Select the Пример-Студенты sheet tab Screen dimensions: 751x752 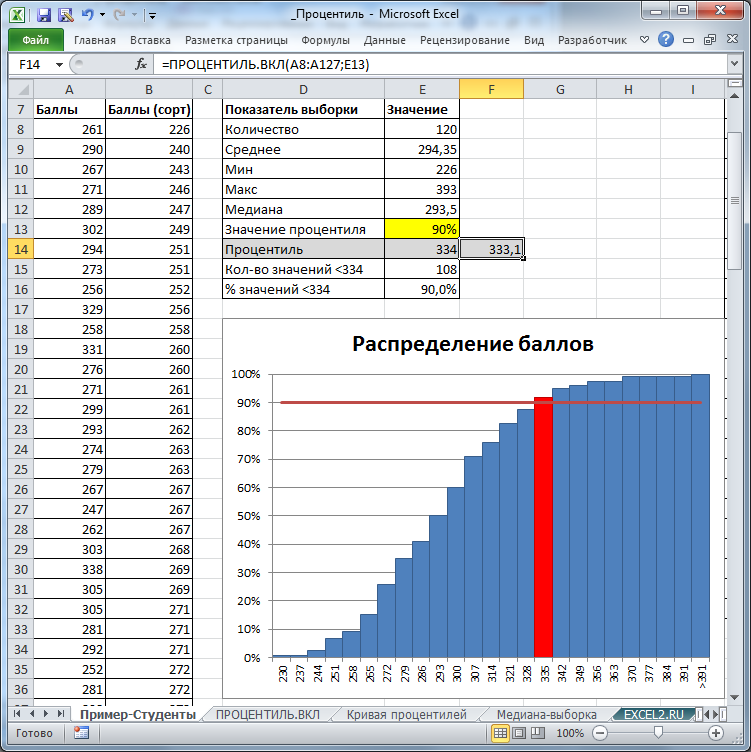click(138, 714)
